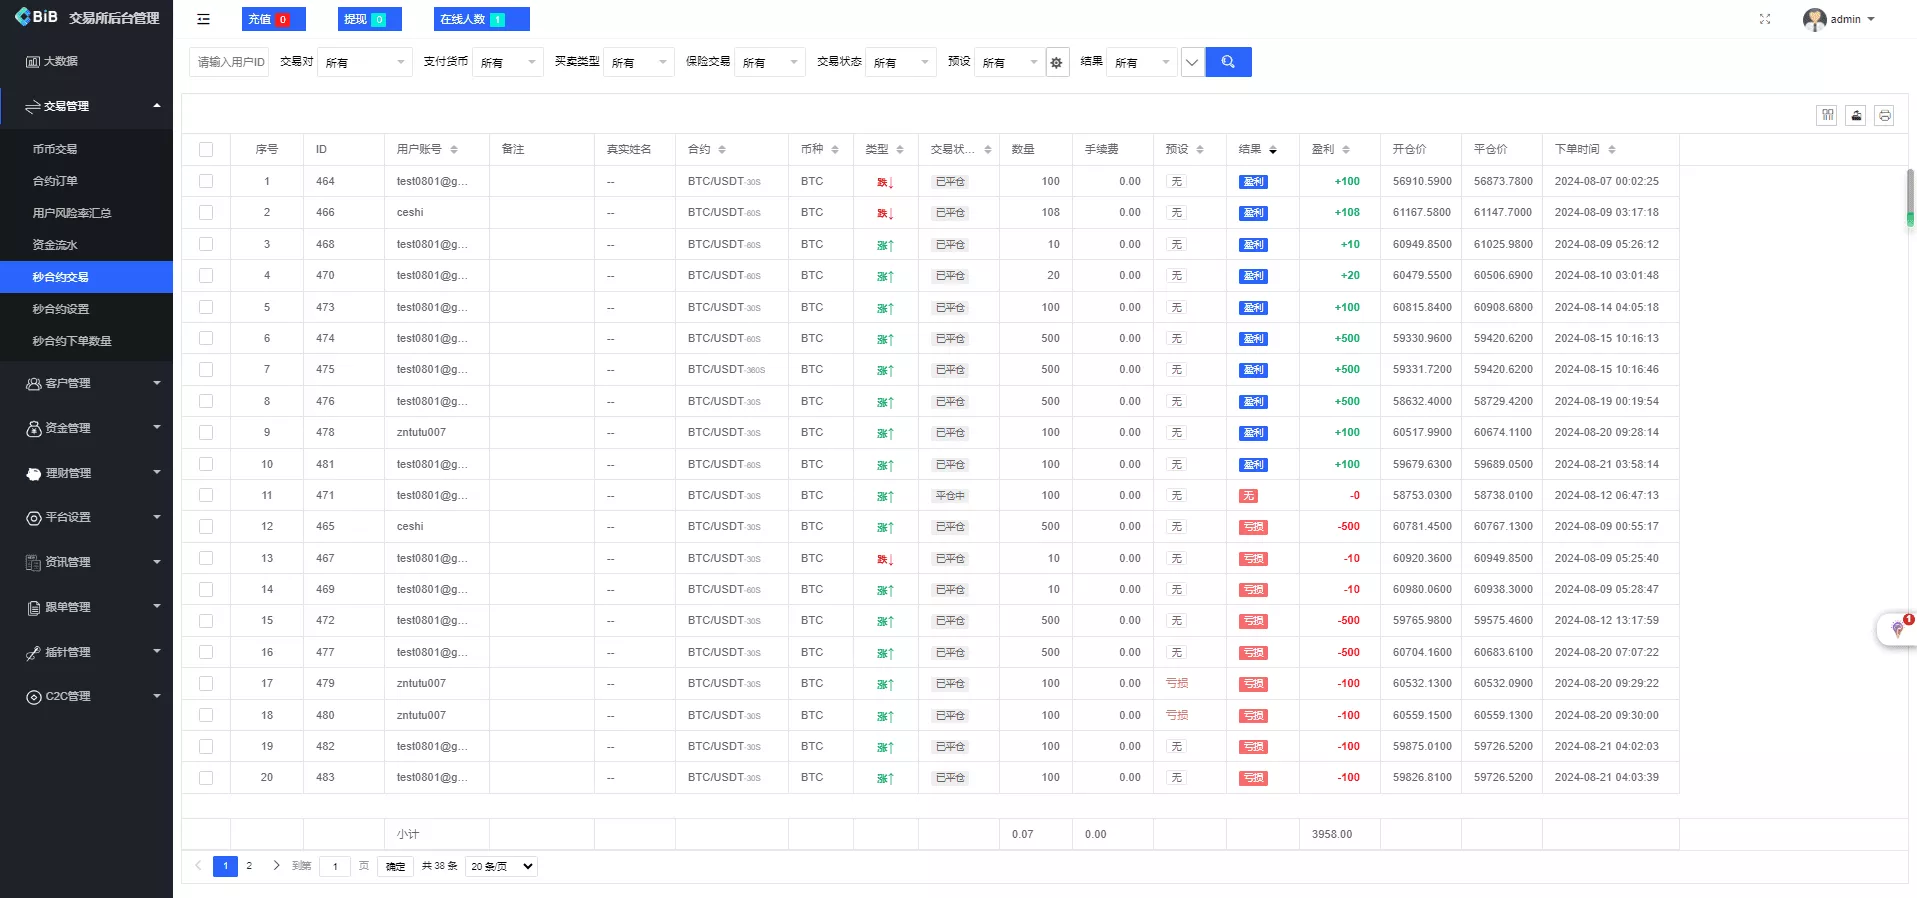Viewport: 1917px width, 898px height.
Task: Check the select-all checkbox in table header
Action: (206, 149)
